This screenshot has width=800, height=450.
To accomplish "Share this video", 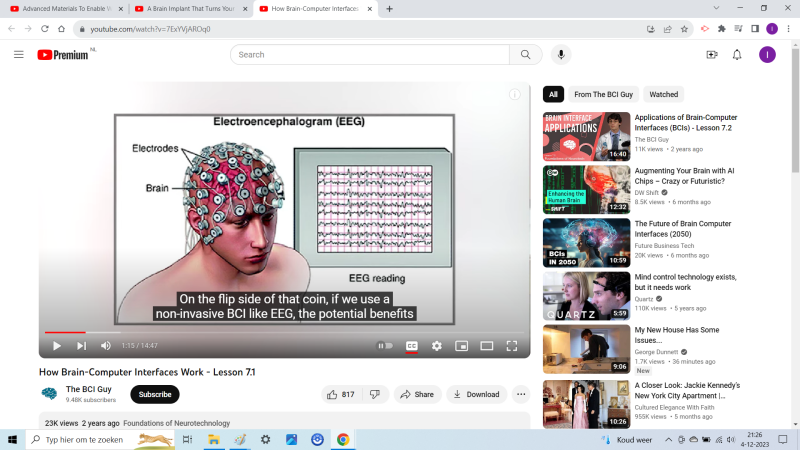I will 417,394.
